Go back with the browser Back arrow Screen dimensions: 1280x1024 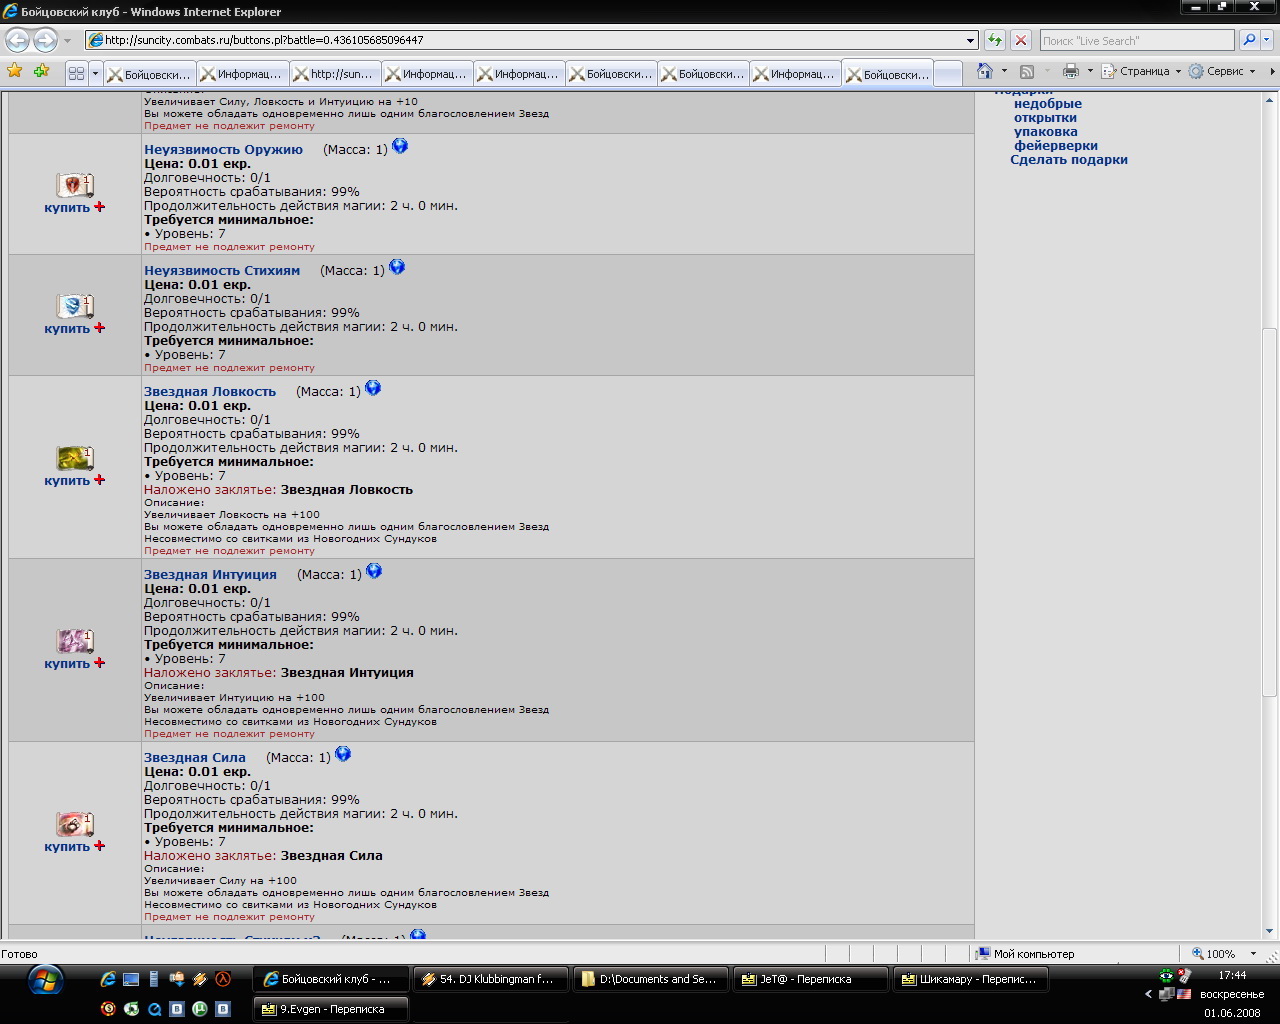click(x=17, y=40)
